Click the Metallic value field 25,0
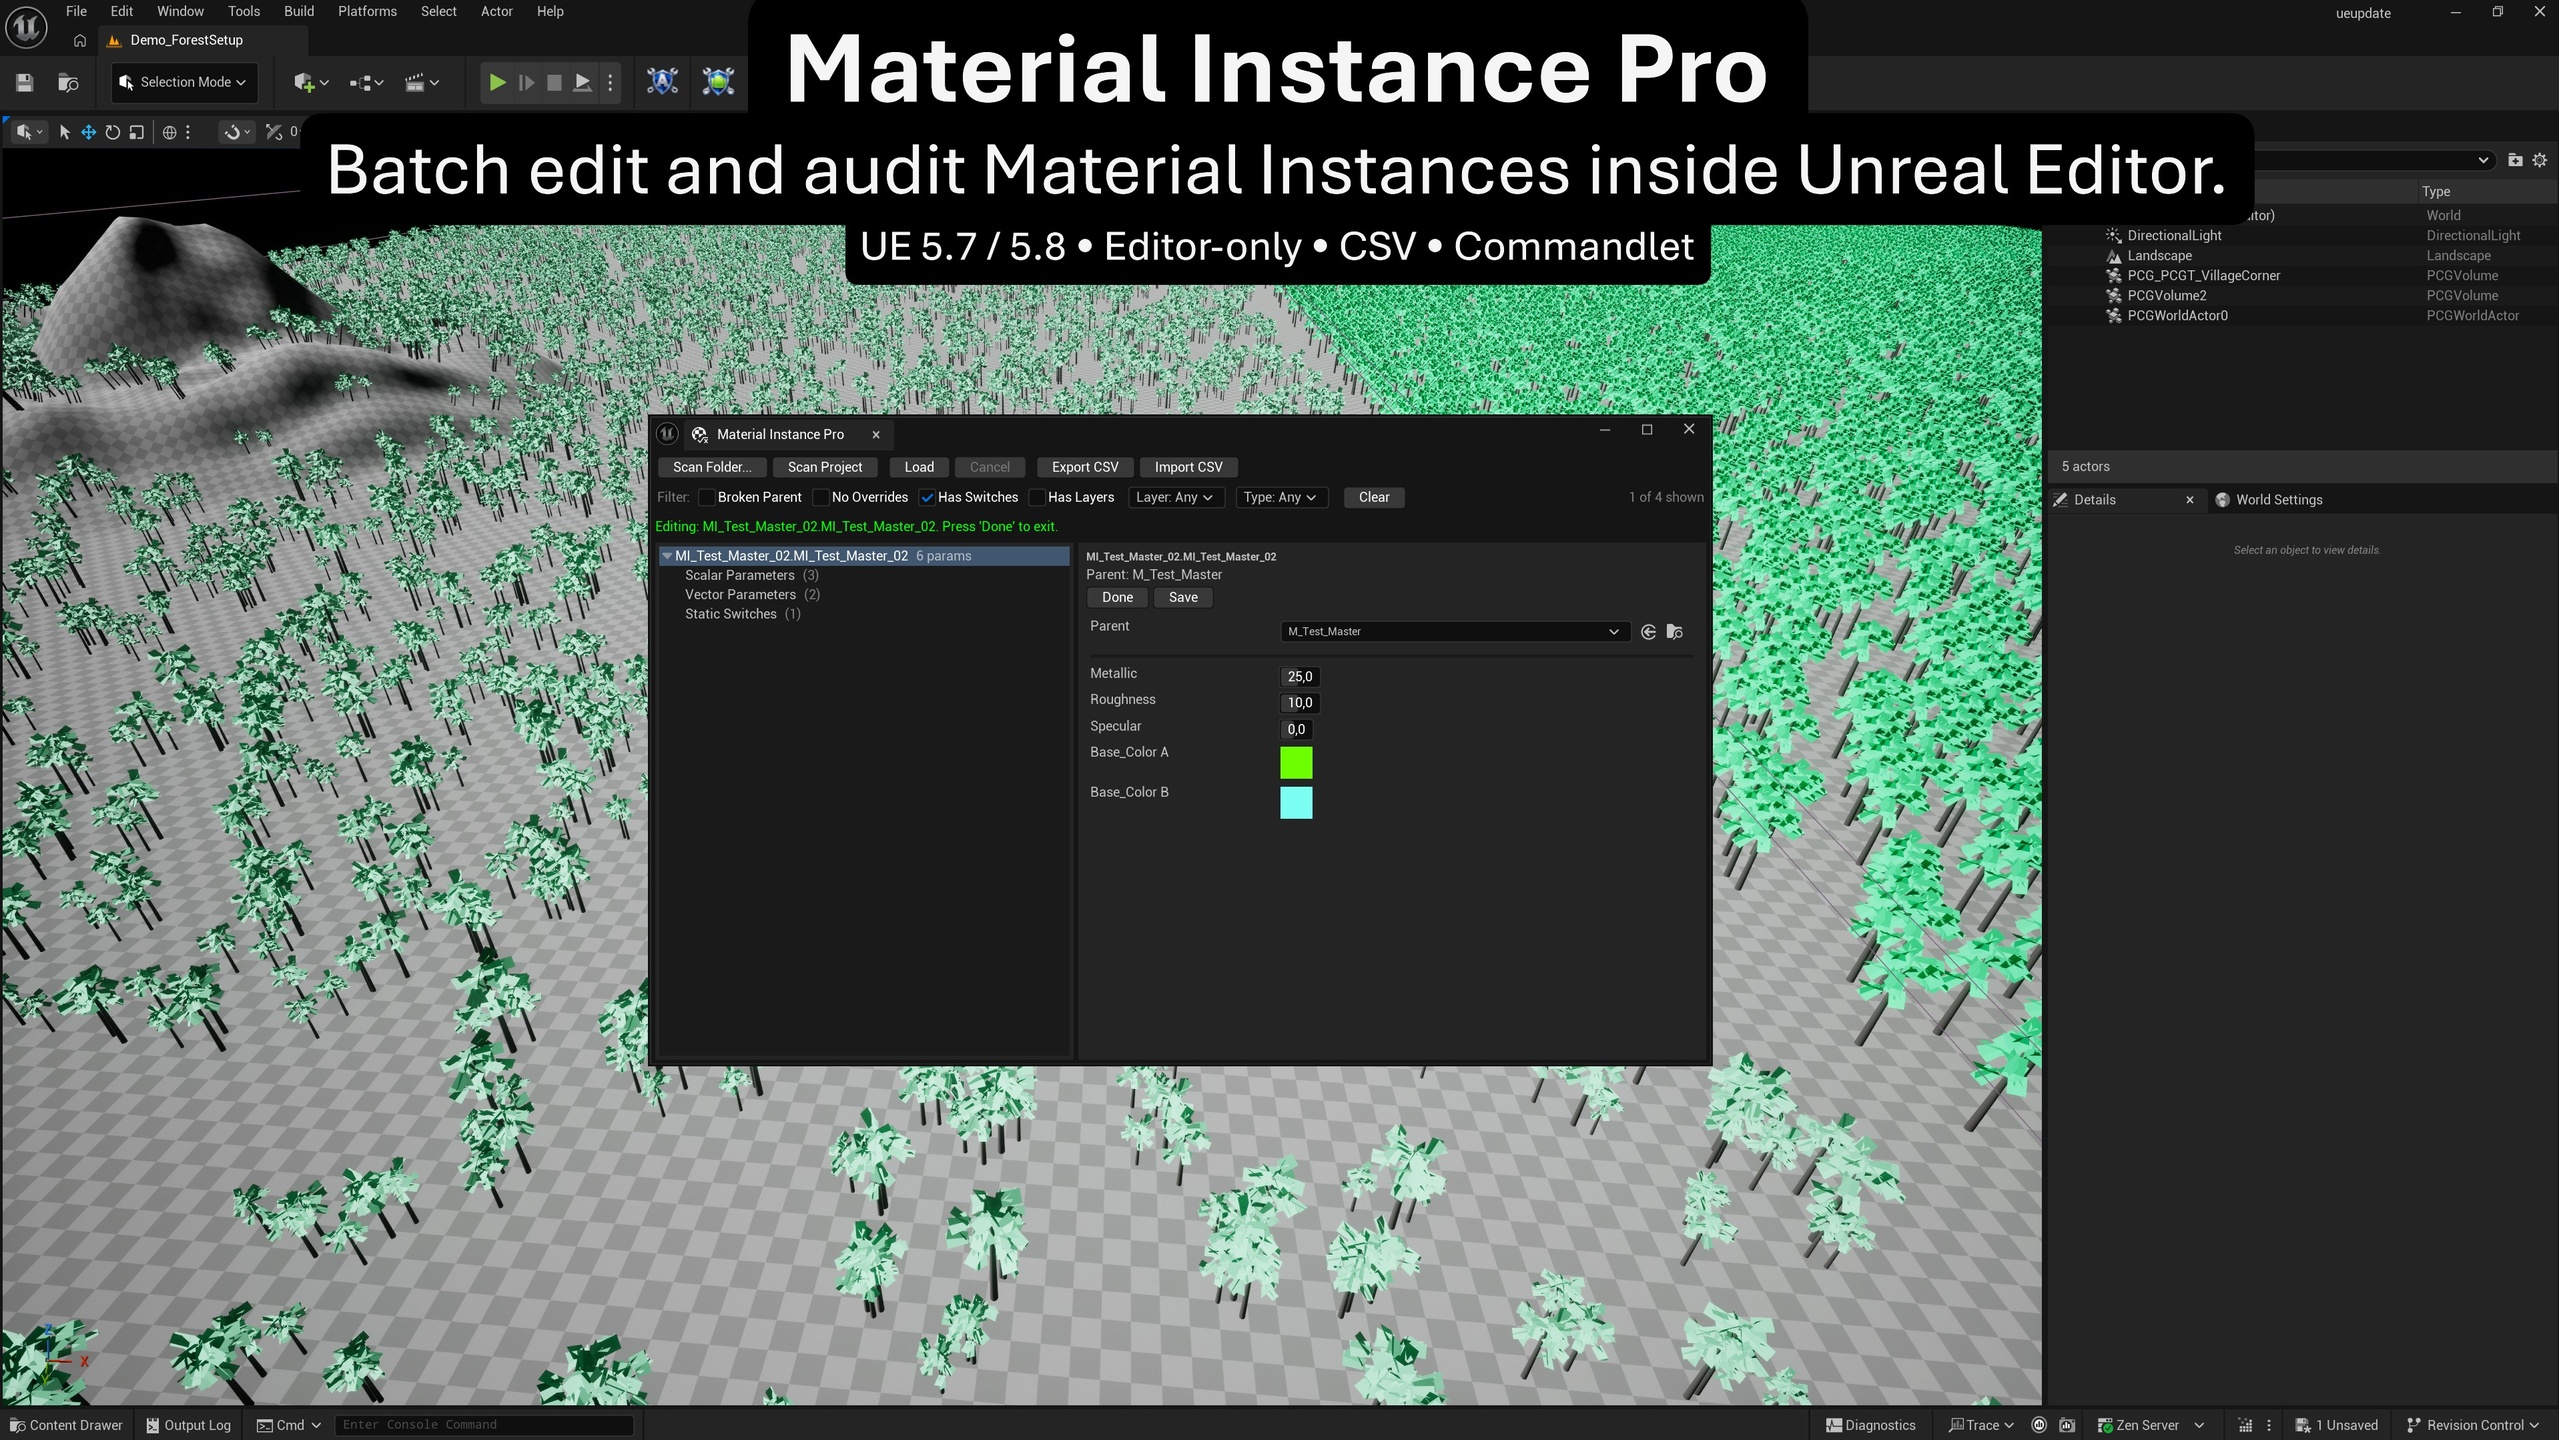This screenshot has height=1440, width=2559. pos(1300,677)
